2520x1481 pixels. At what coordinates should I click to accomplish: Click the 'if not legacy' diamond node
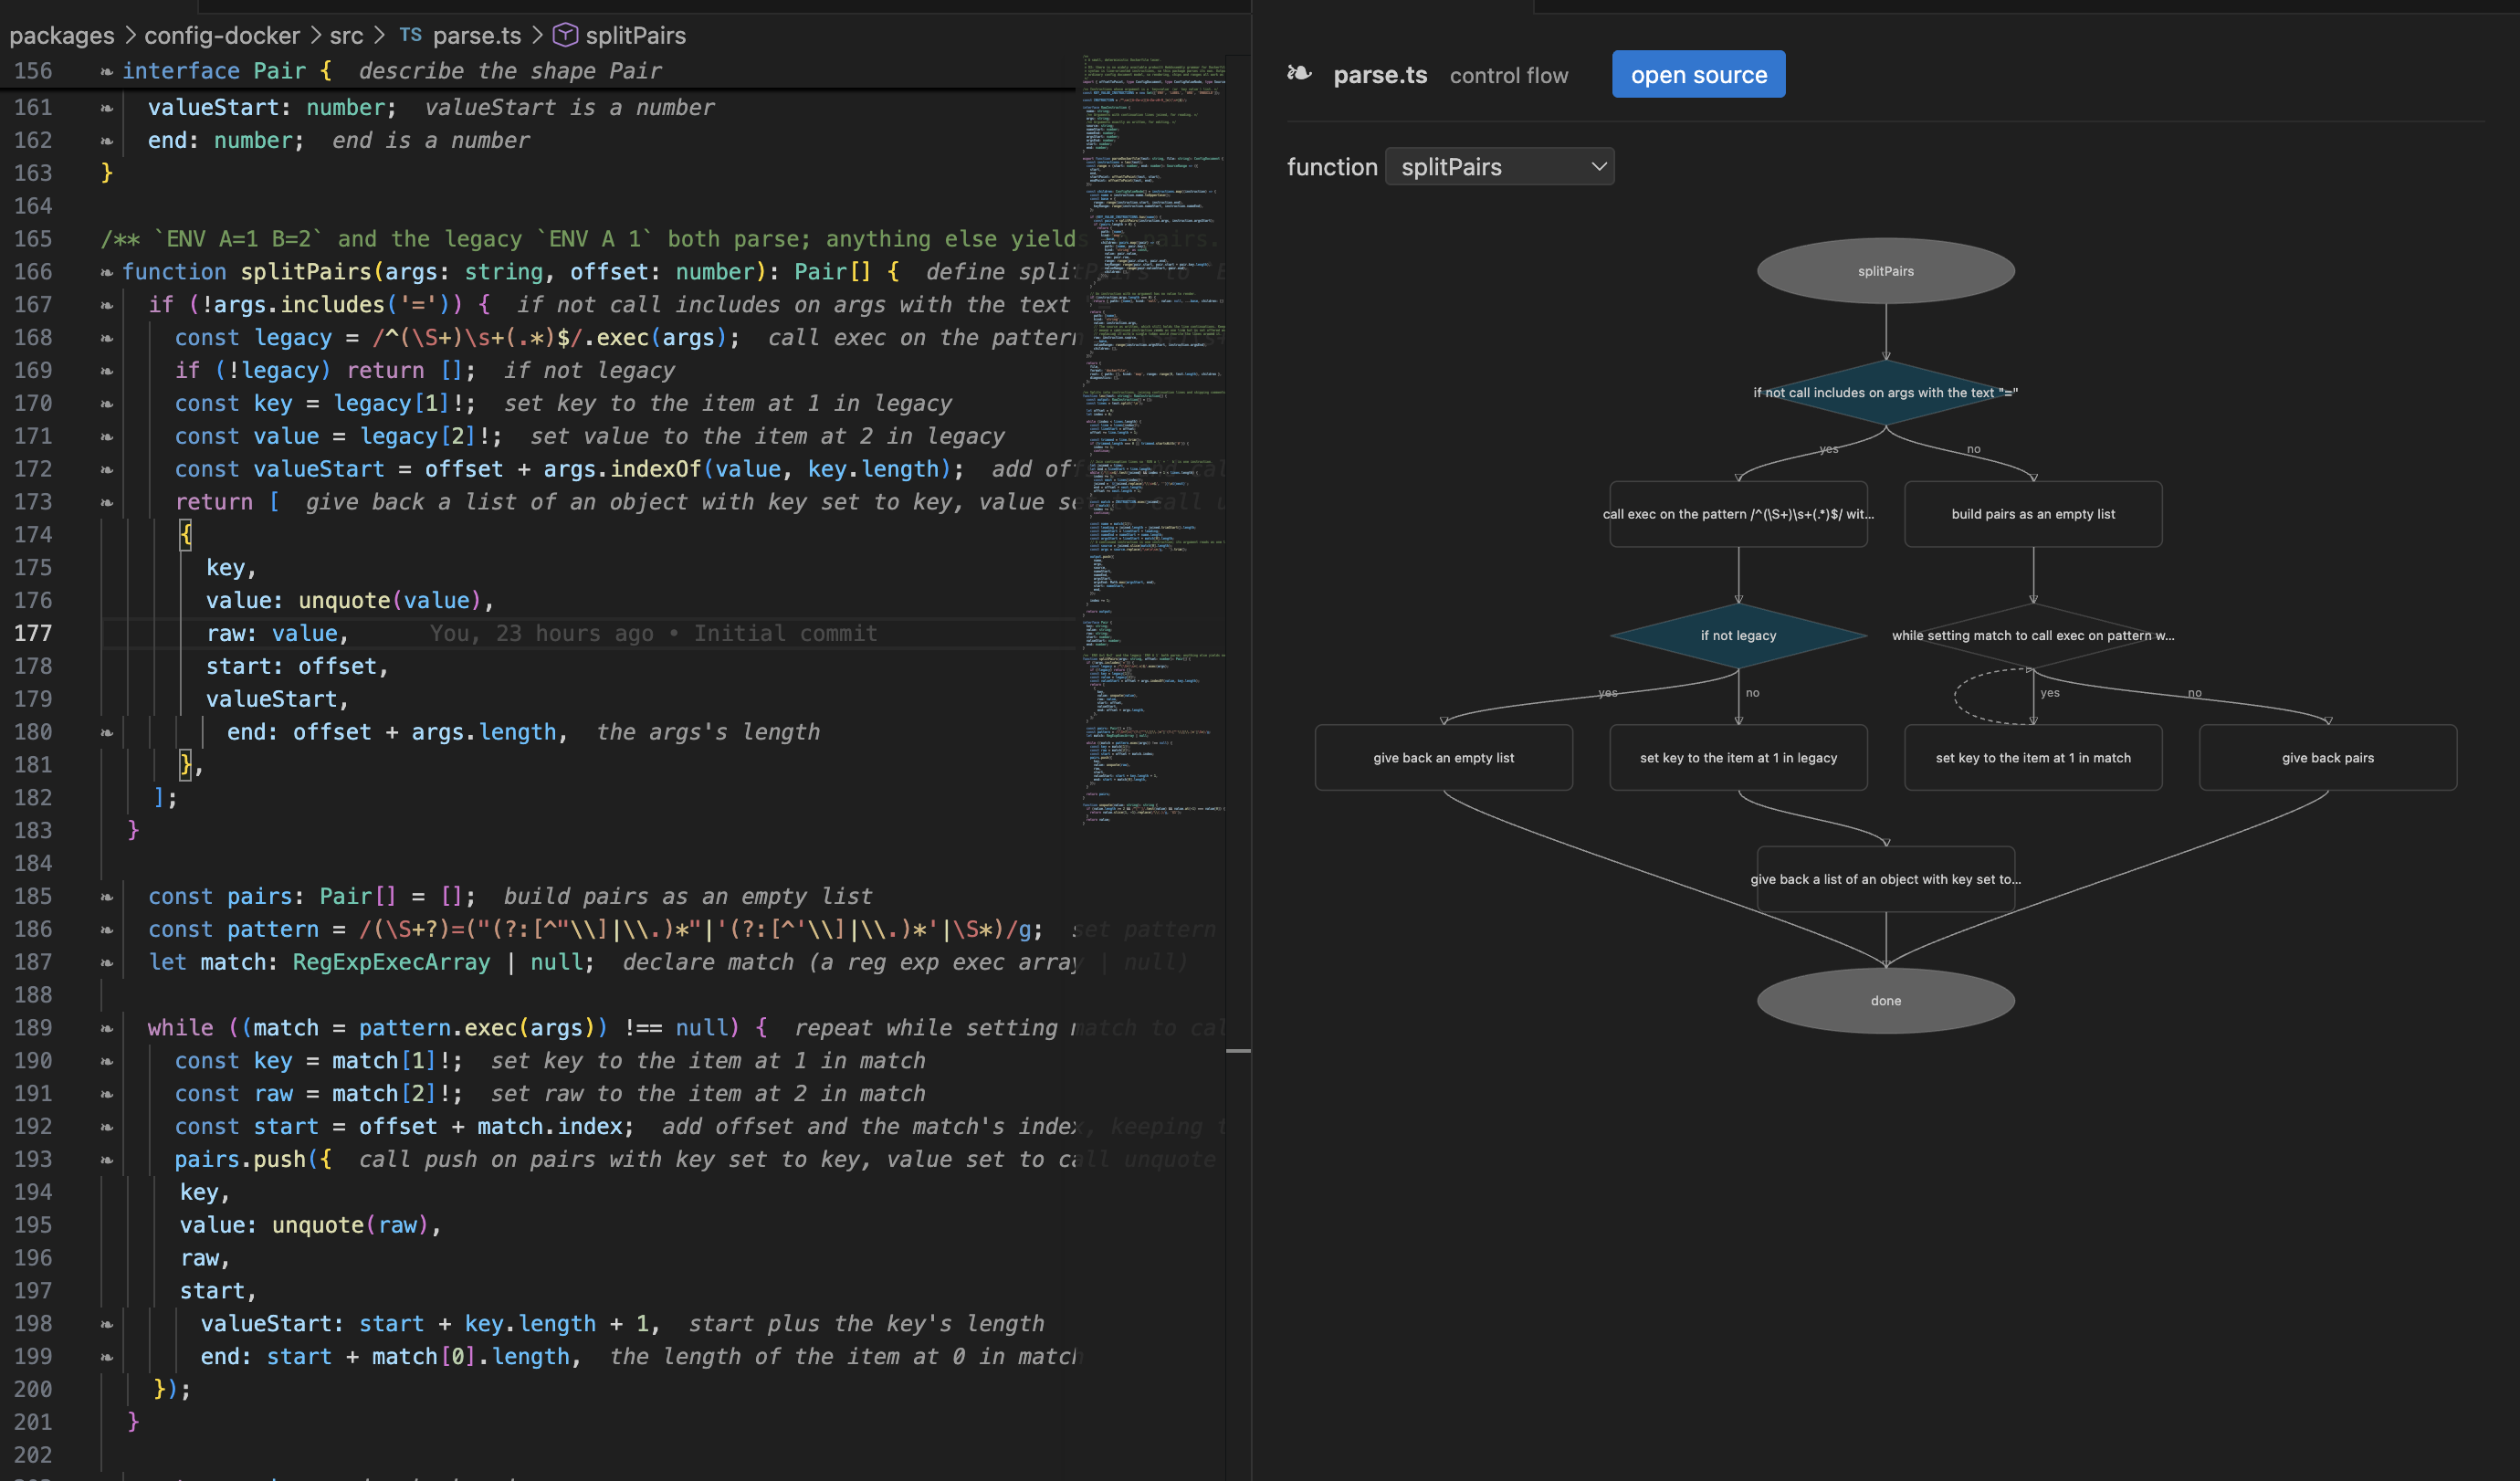pyautogui.click(x=1738, y=636)
